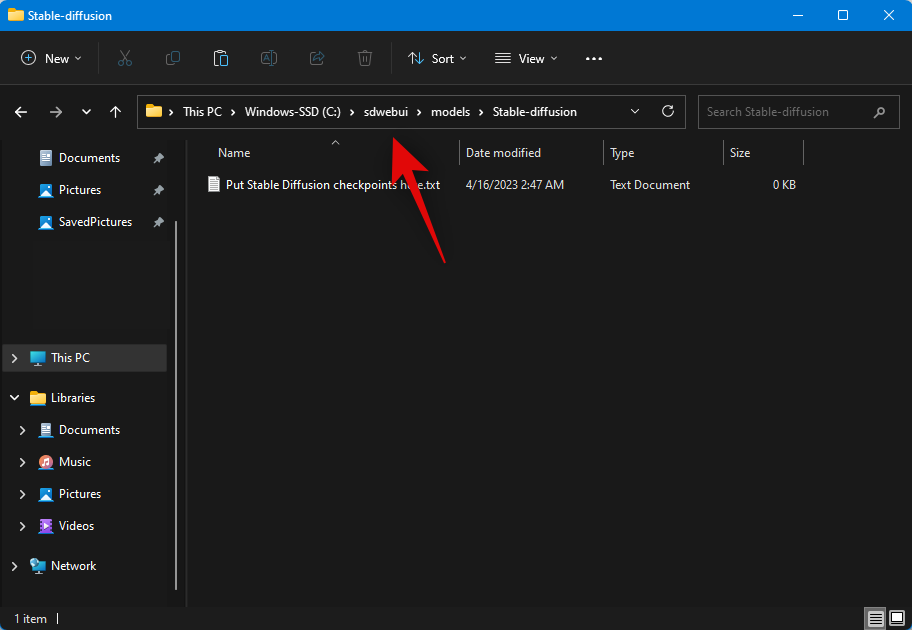Viewport: 912px width, 630px height.
Task: Refresh the current folder view
Action: tap(668, 112)
